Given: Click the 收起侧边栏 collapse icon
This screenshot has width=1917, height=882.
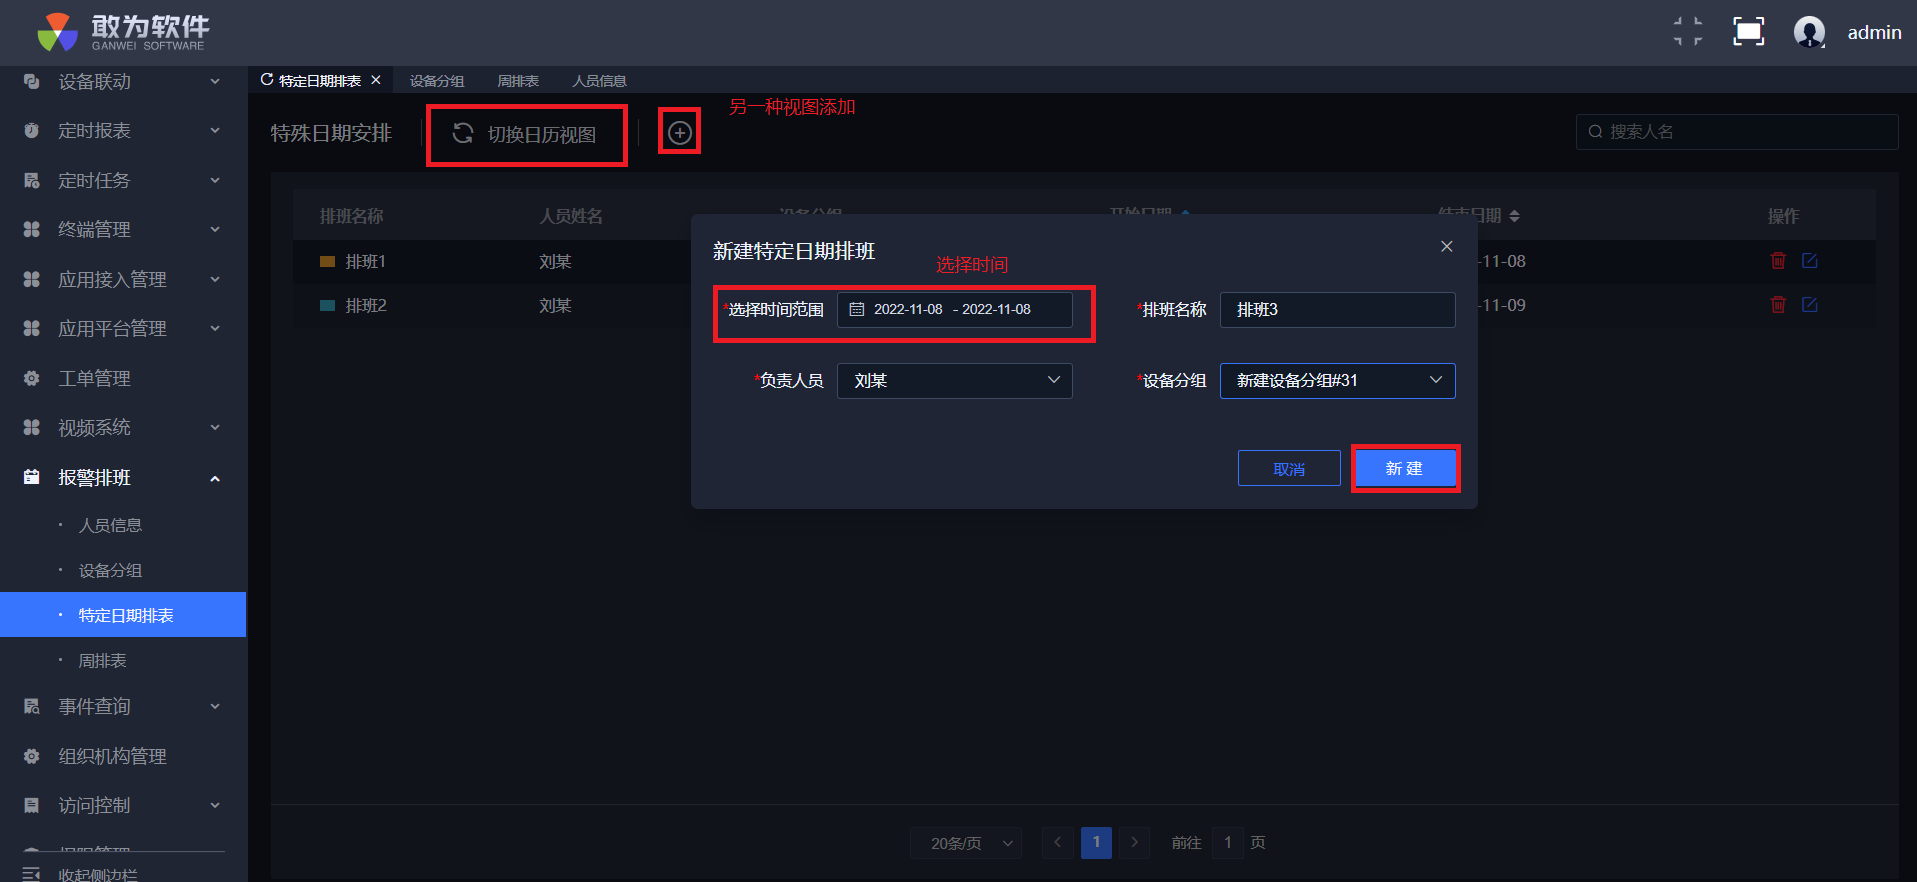Looking at the screenshot, I should (x=32, y=874).
